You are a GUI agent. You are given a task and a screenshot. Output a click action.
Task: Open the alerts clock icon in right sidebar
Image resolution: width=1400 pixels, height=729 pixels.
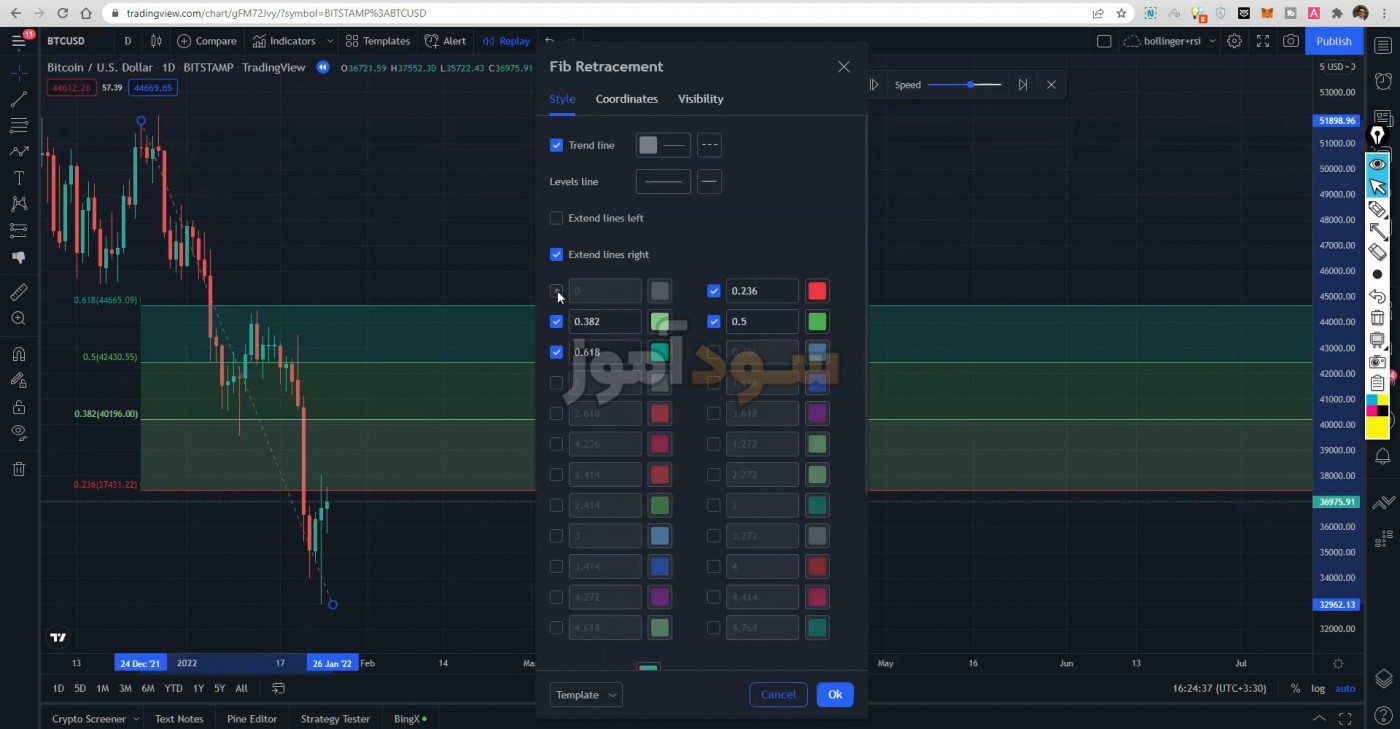tap(1383, 81)
